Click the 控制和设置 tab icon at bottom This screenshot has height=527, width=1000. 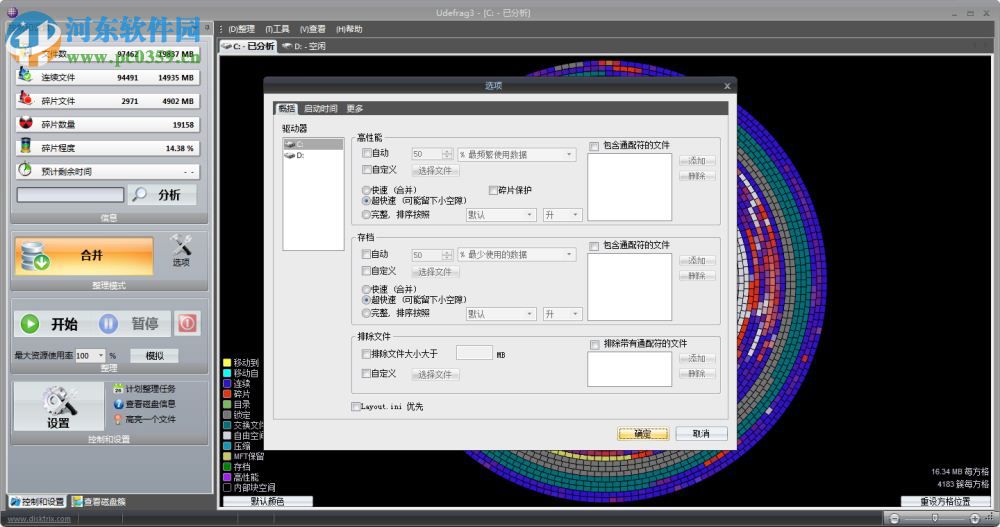[15, 501]
